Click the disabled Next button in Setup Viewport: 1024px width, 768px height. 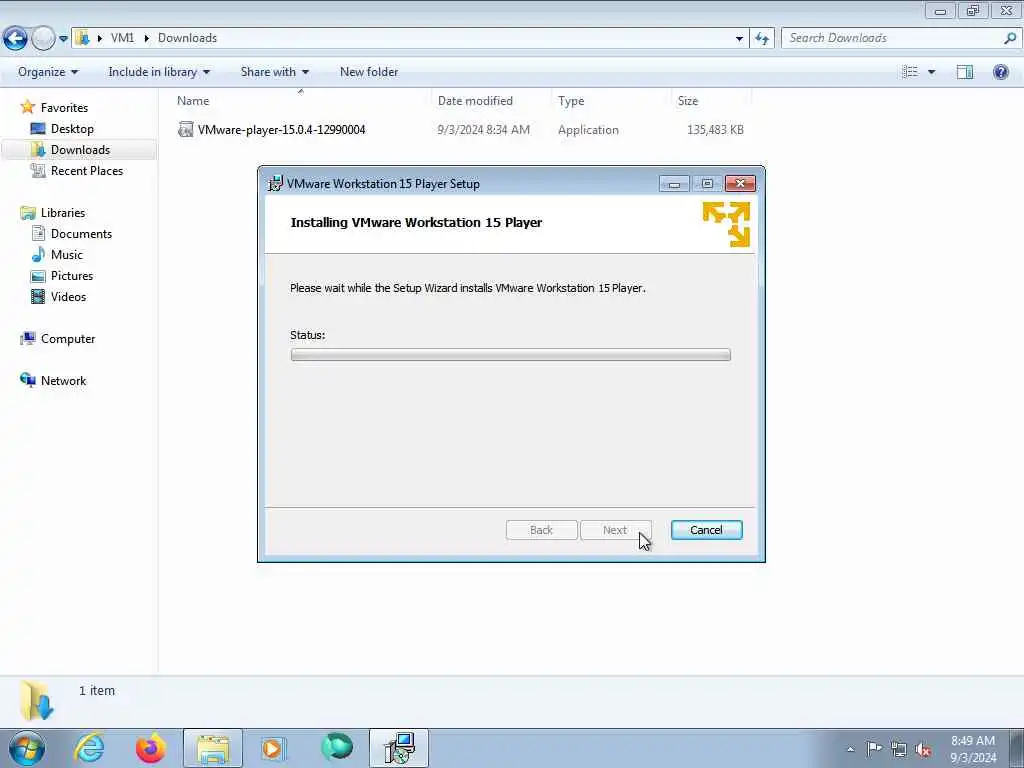[x=615, y=530]
